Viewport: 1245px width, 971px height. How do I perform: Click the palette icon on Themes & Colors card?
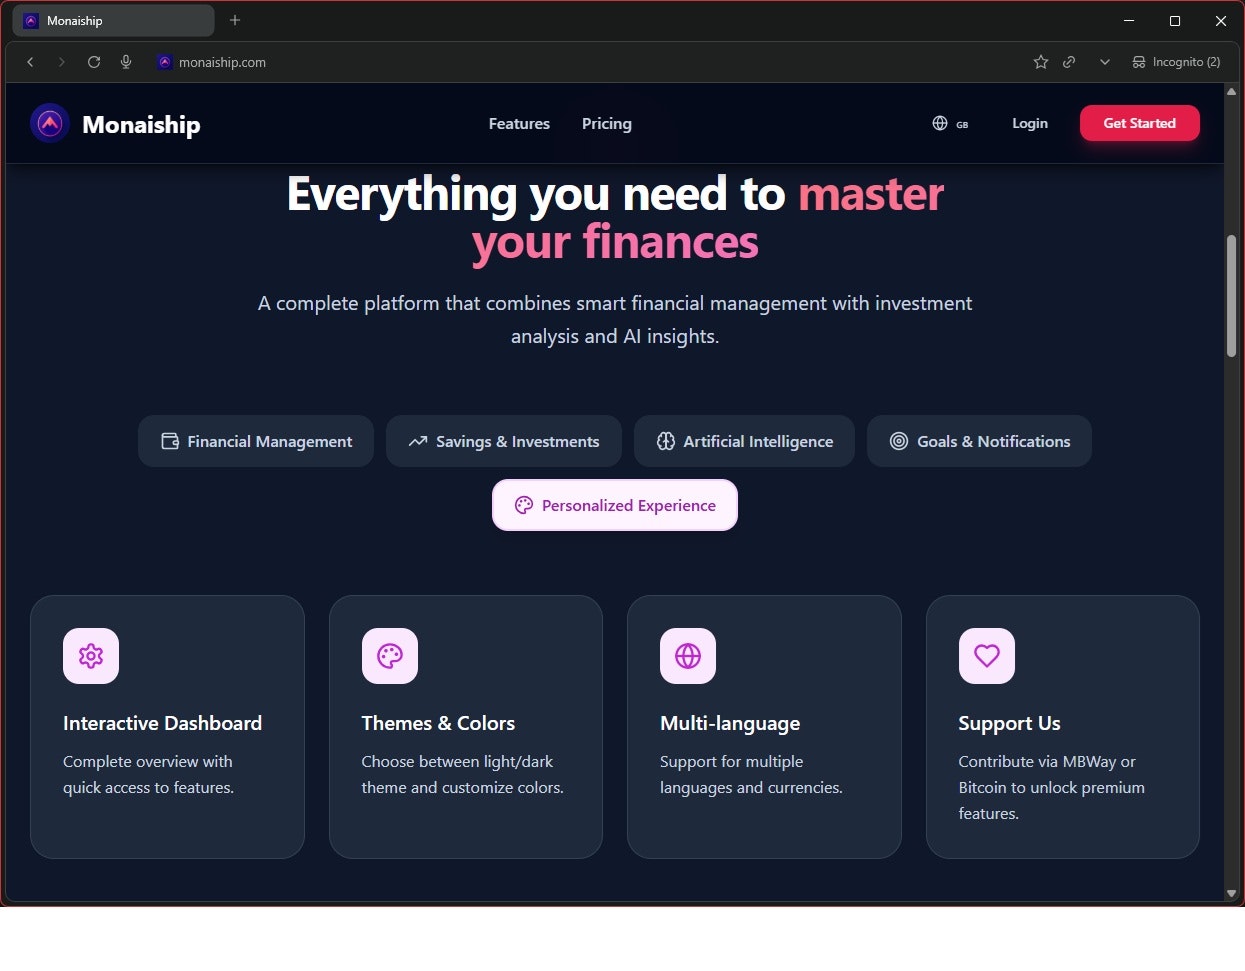pos(390,656)
